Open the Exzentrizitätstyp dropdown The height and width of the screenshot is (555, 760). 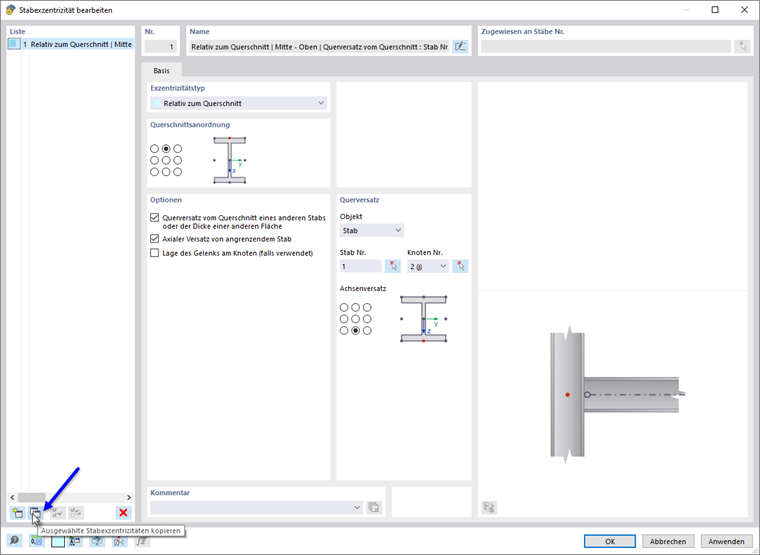238,103
